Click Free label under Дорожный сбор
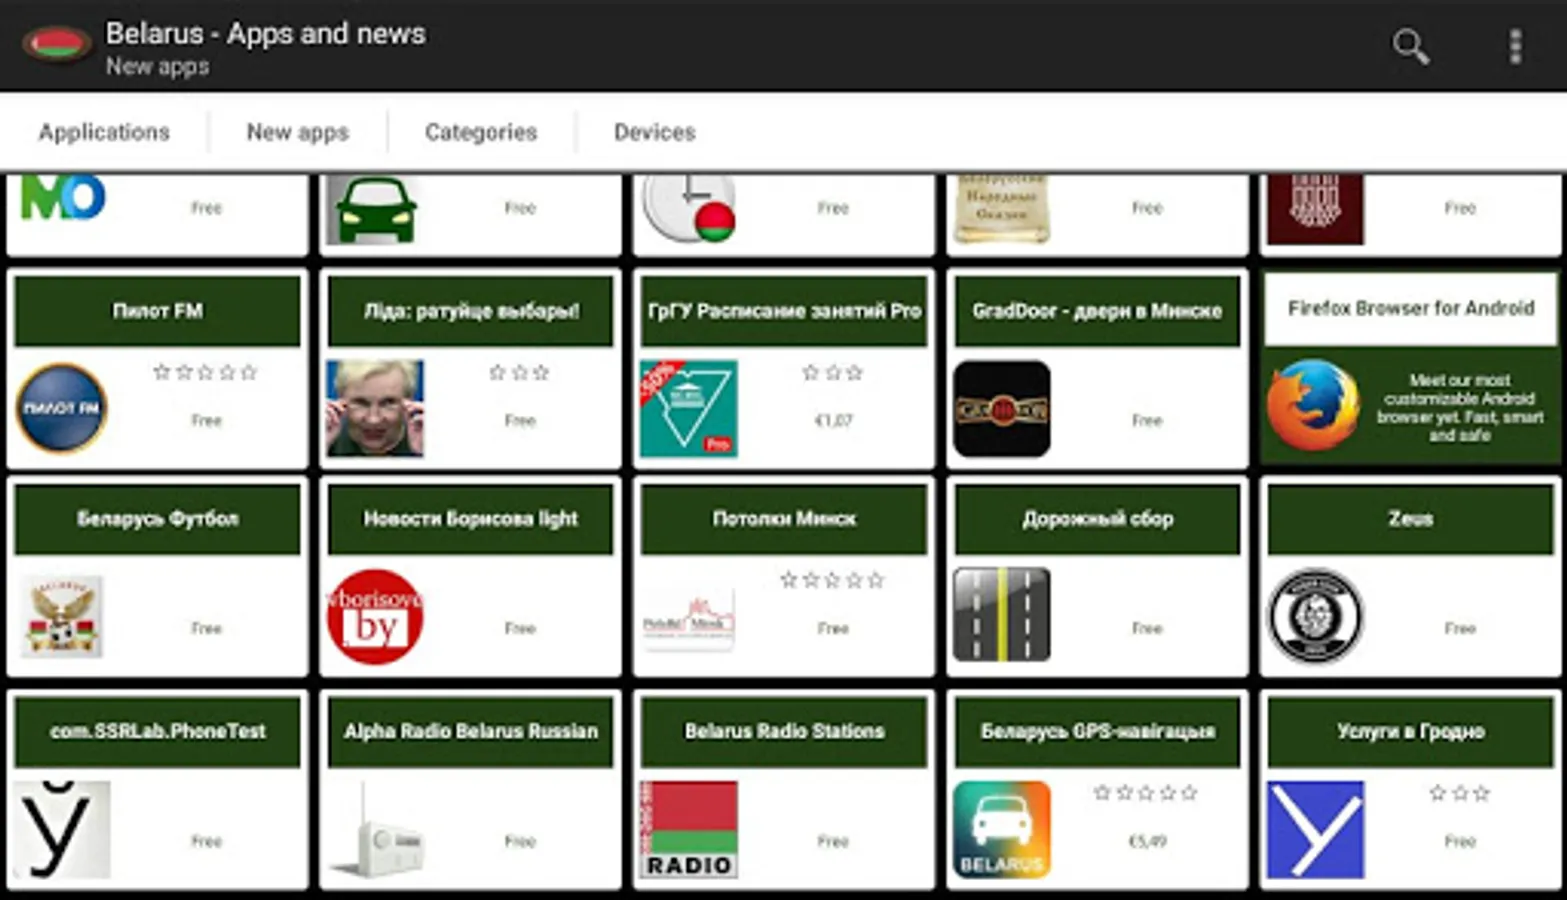 [x=1147, y=629]
